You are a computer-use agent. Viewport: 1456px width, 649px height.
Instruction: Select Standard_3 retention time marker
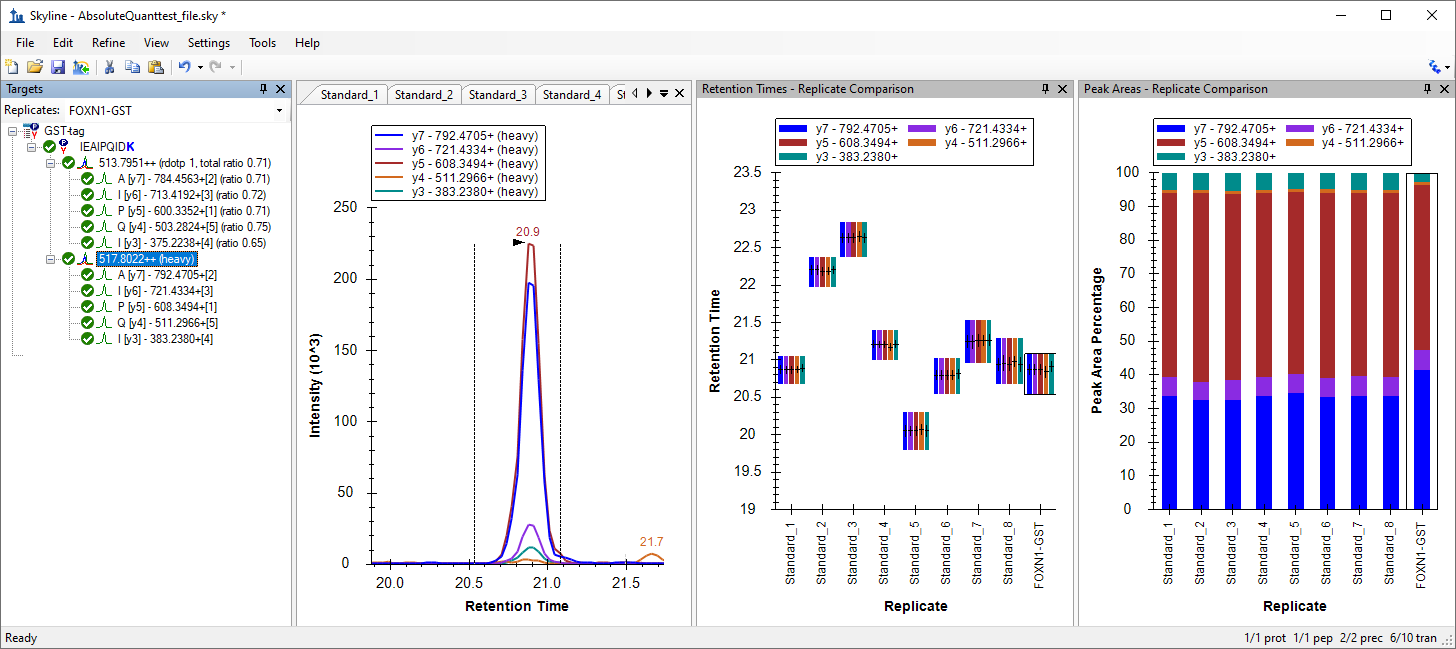pyautogui.click(x=853, y=239)
